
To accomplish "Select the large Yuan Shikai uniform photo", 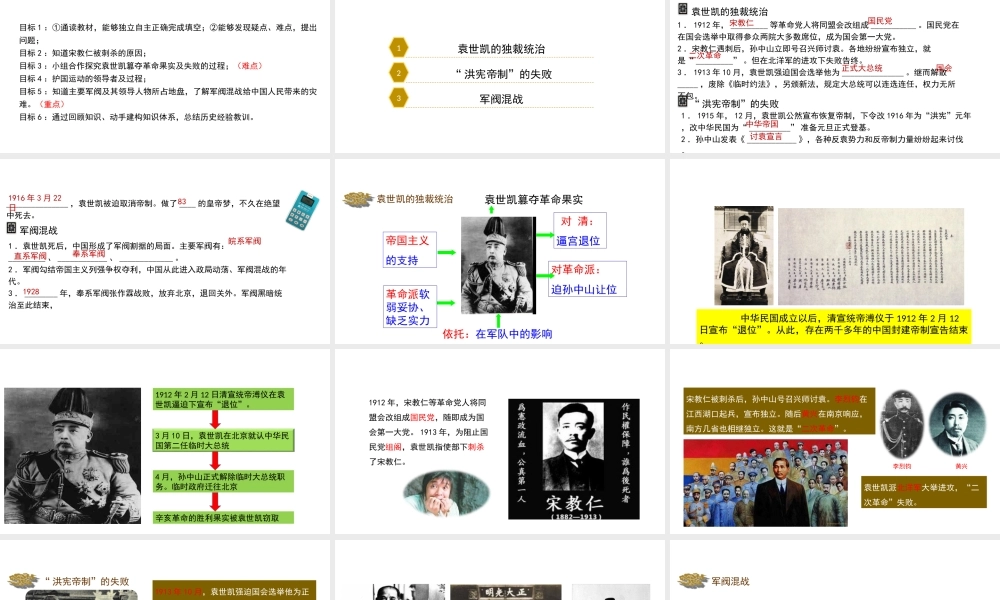I will pos(73,456).
